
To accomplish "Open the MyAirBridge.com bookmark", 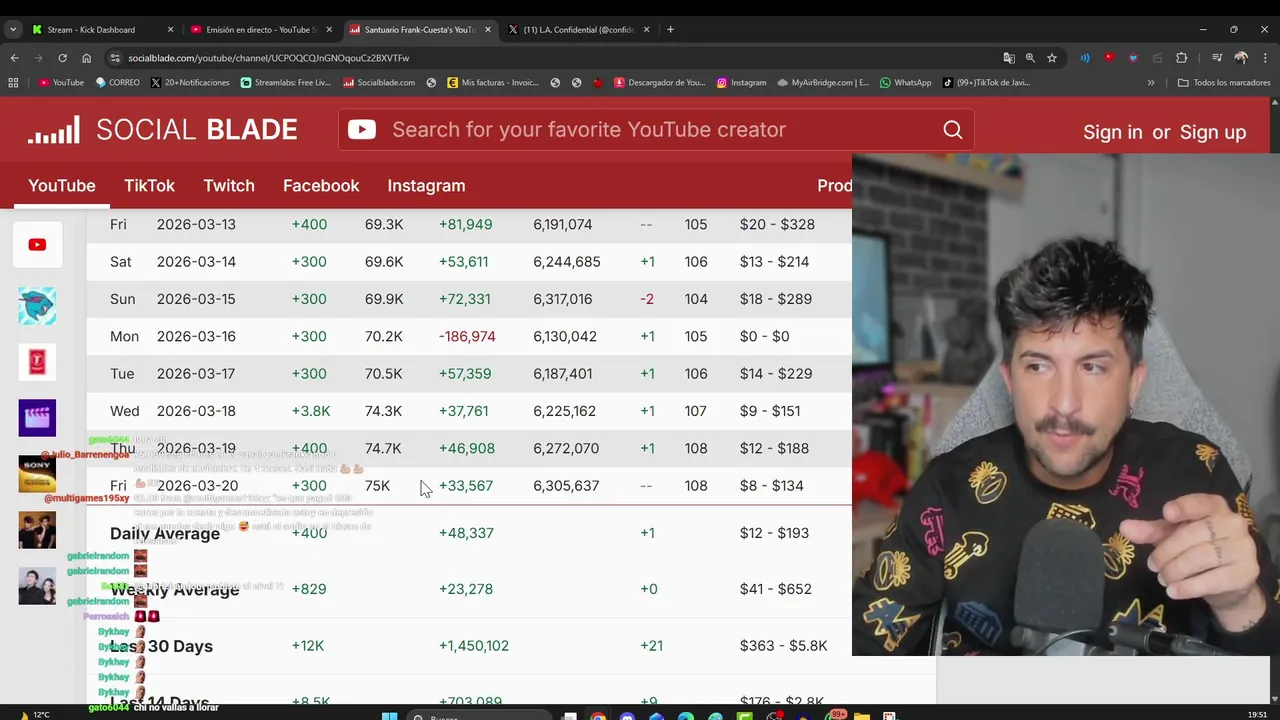I will [x=823, y=83].
